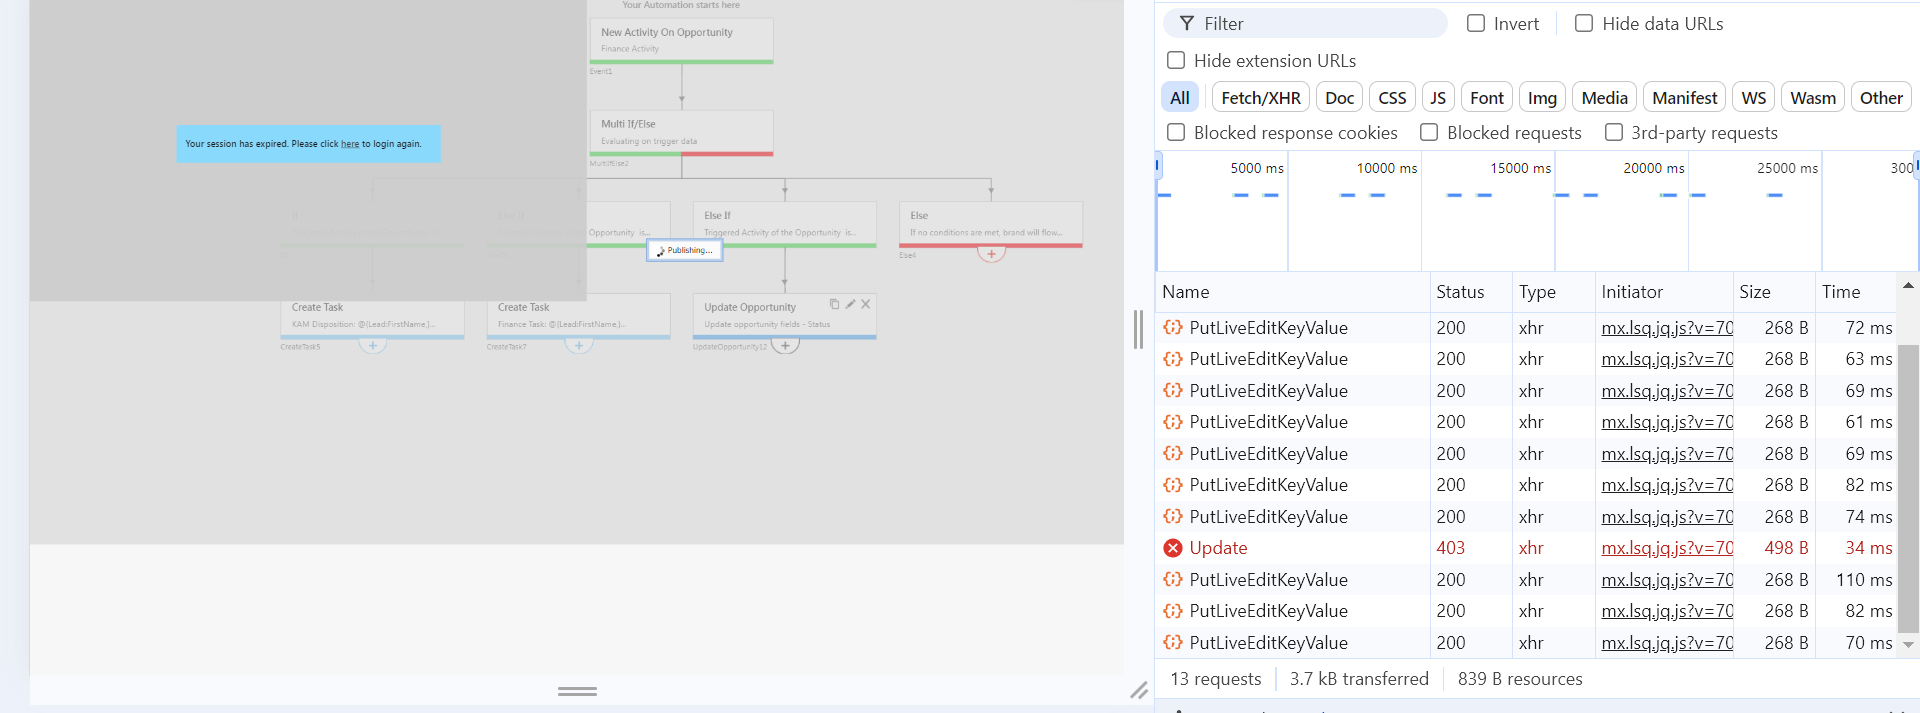Click the scroll down arrow of request list
This screenshot has width=1920, height=713.
[1908, 645]
